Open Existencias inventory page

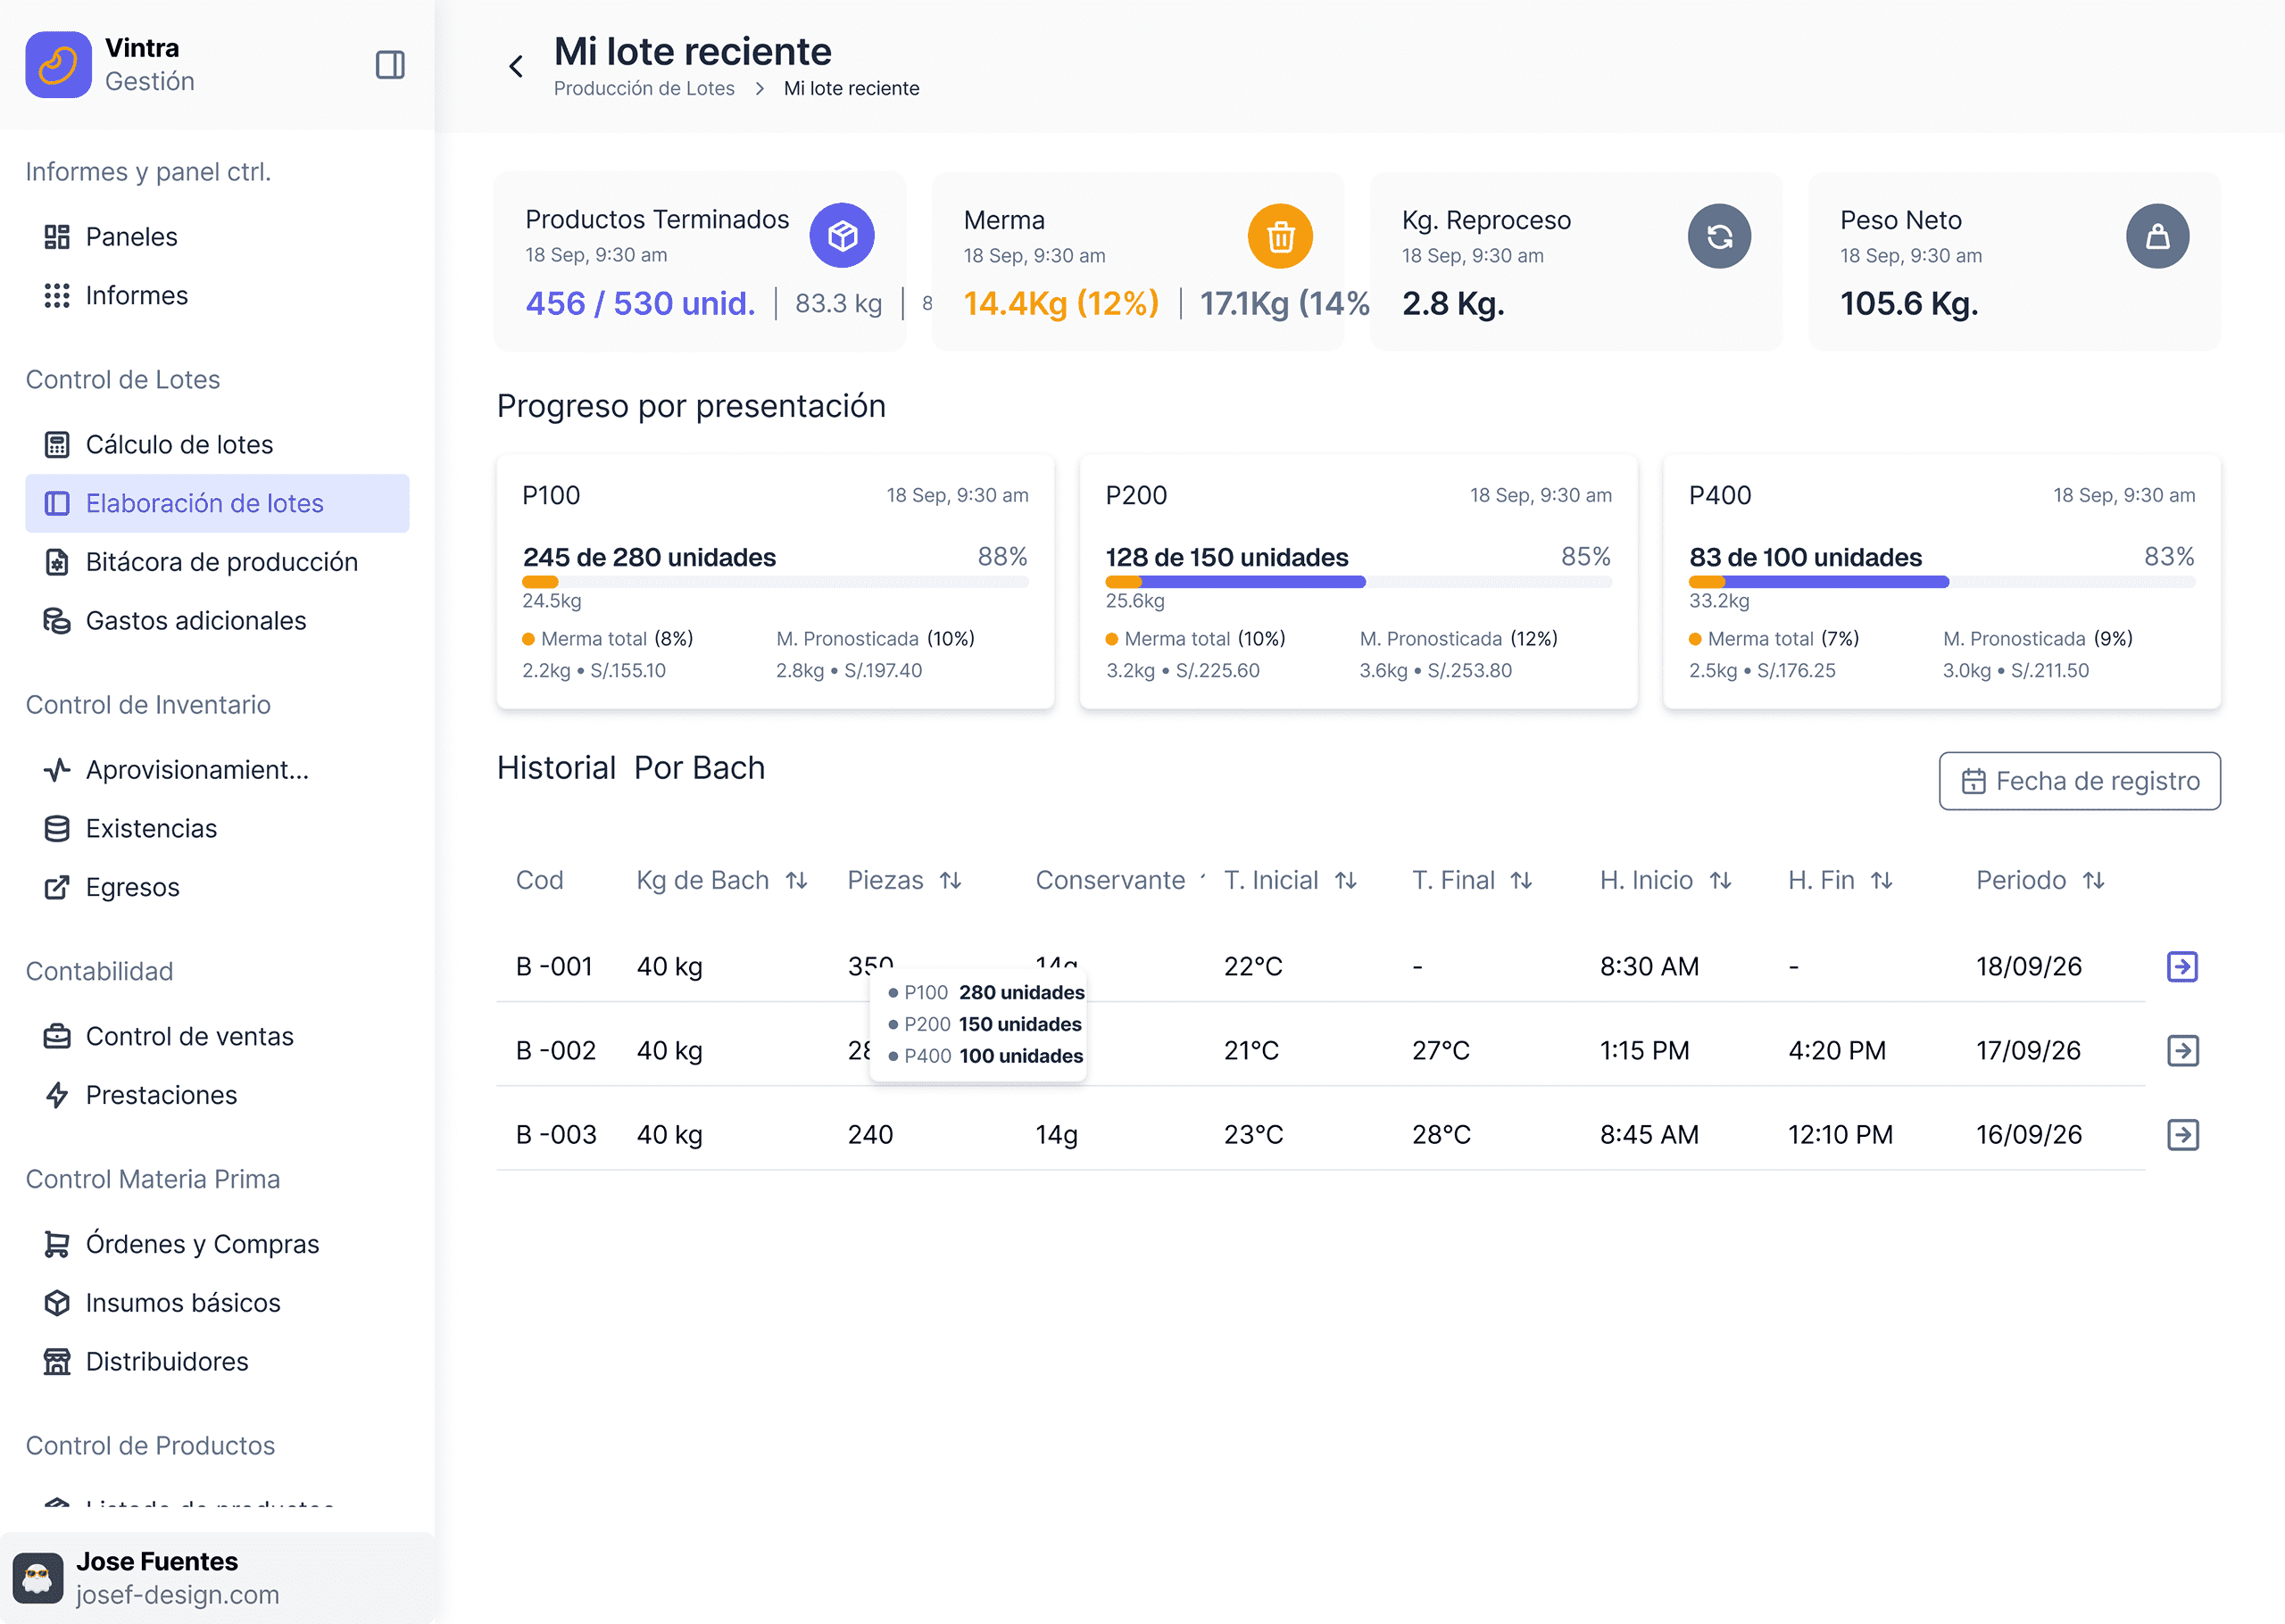[x=217, y=829]
